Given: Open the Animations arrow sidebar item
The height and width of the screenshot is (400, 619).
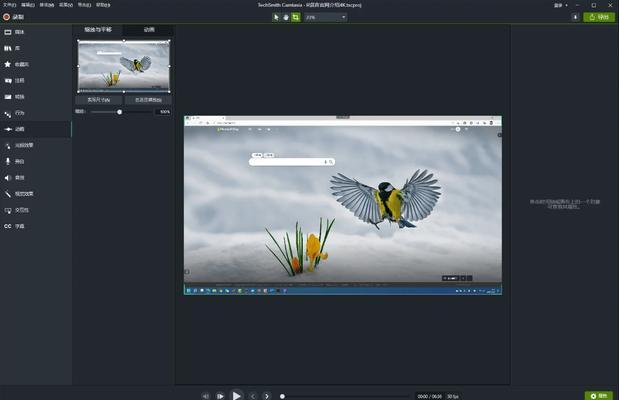Looking at the screenshot, I should point(36,129).
